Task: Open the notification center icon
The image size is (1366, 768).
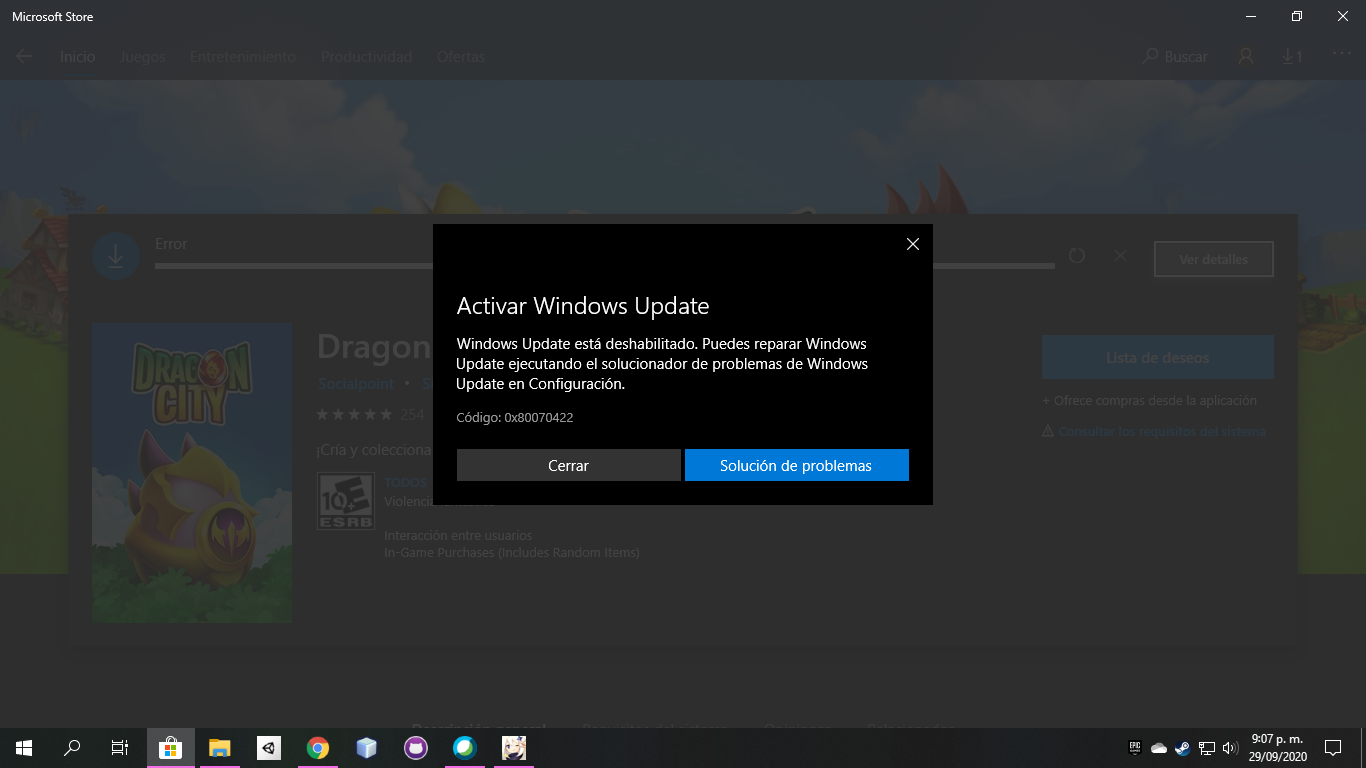Action: [1332, 747]
